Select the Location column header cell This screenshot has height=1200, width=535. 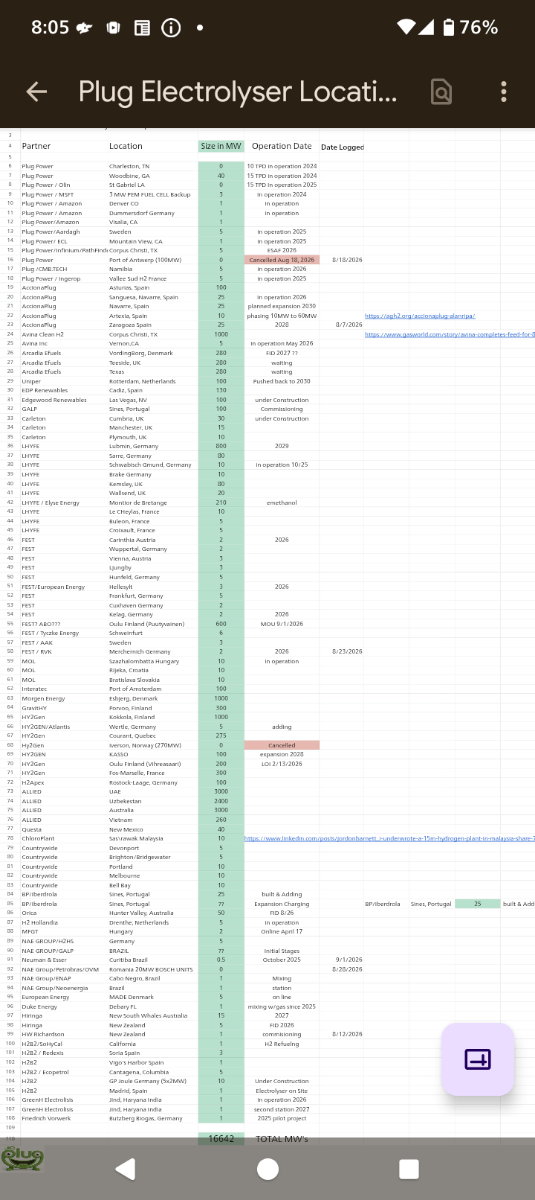pyautogui.click(x=126, y=146)
